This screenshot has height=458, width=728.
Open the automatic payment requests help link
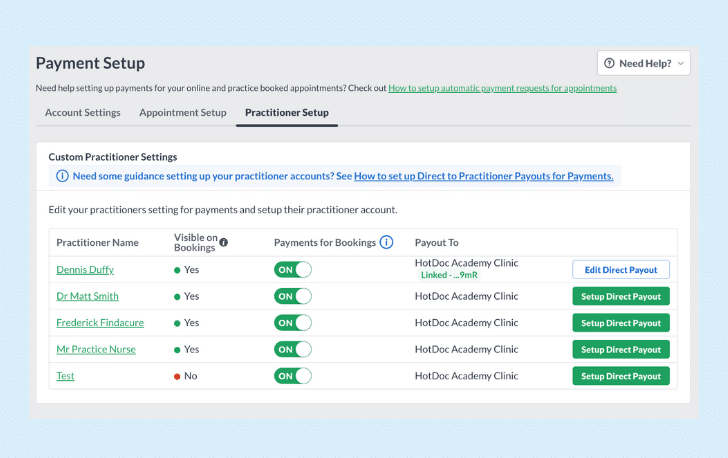pos(502,88)
